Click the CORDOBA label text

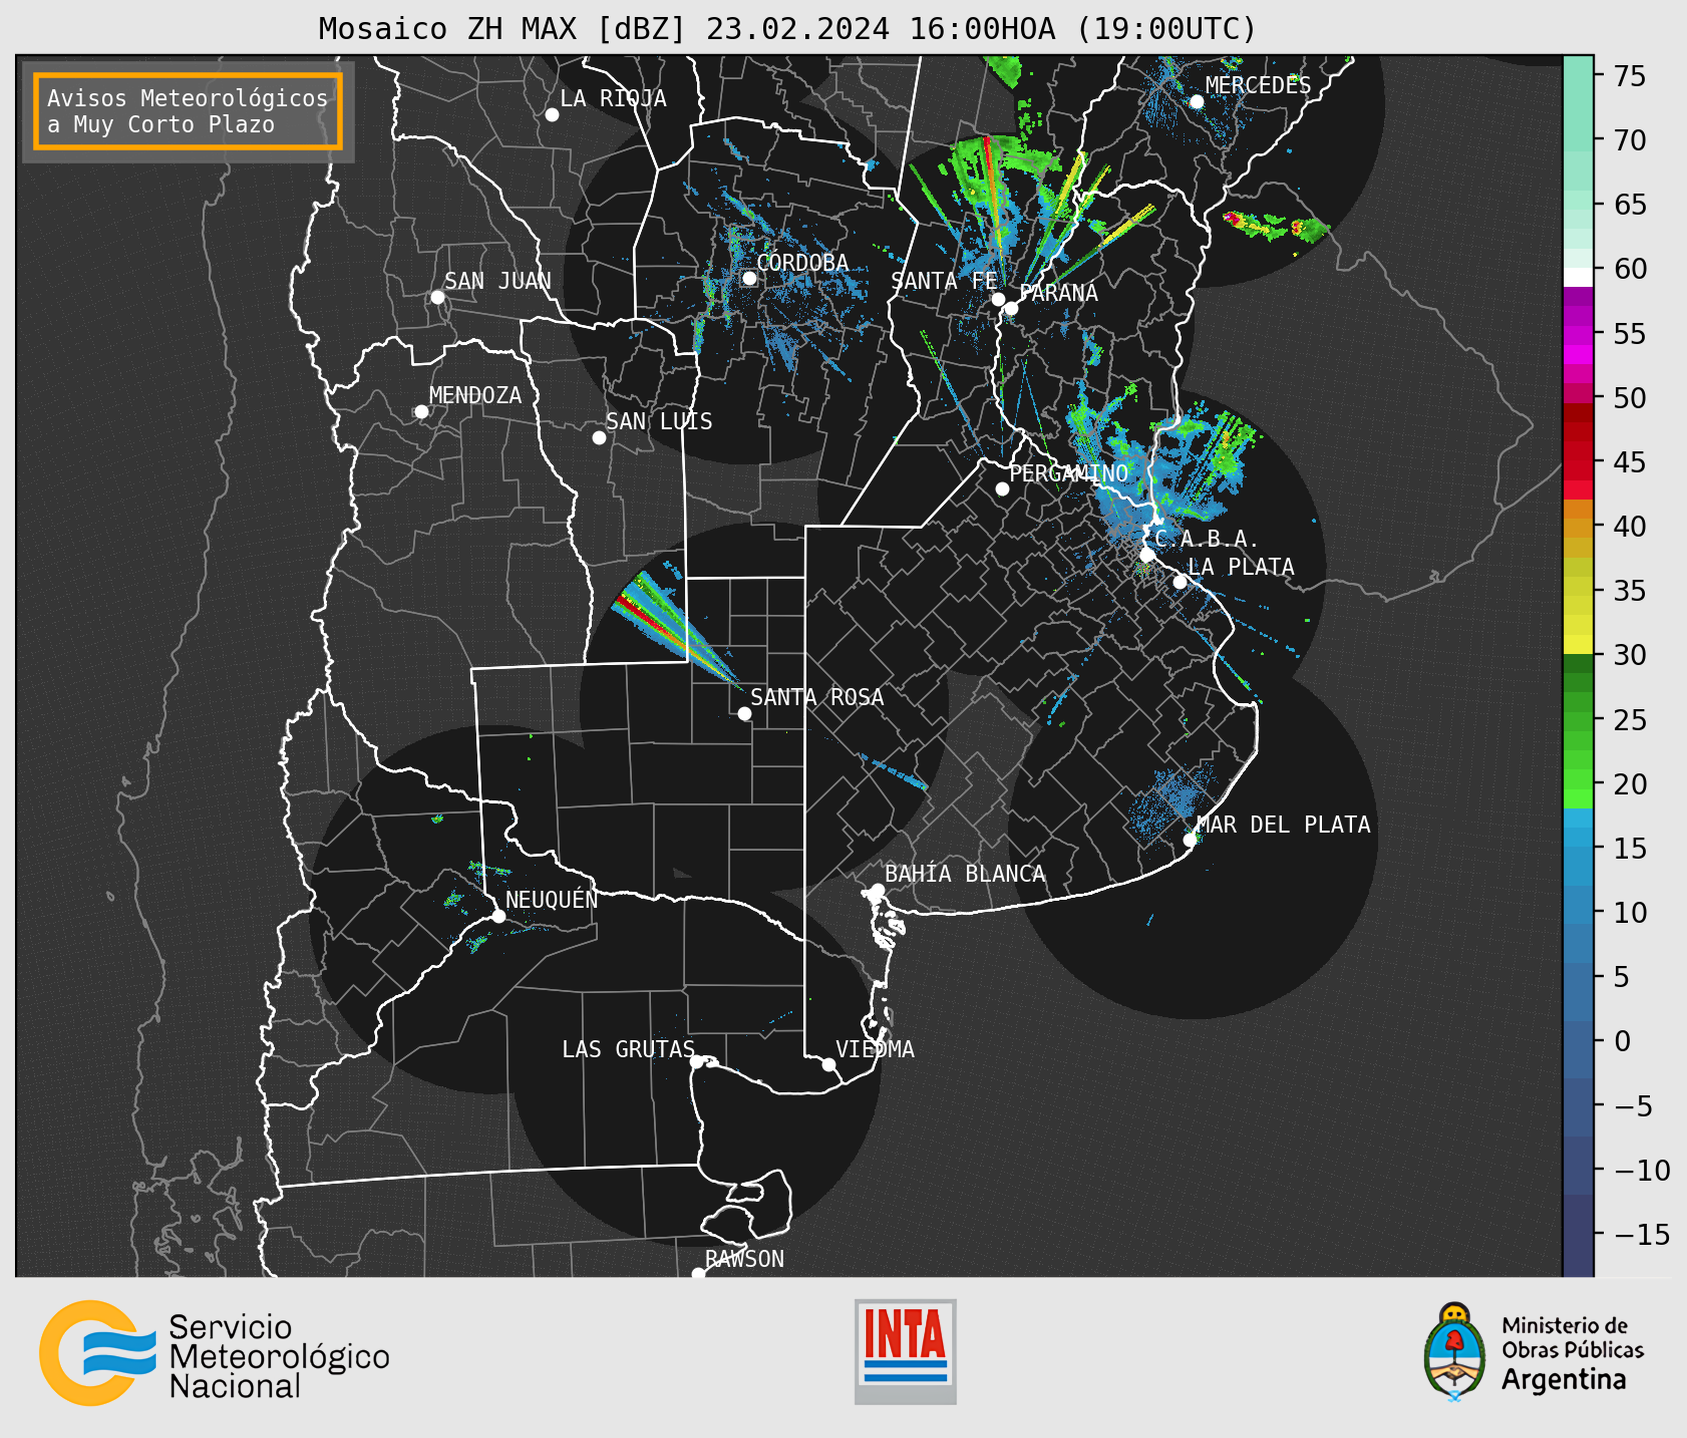tap(802, 263)
